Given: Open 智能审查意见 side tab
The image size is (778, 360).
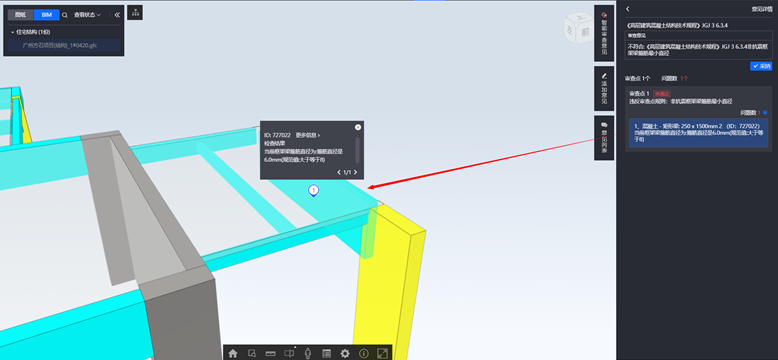Looking at the screenshot, I should pos(604,33).
